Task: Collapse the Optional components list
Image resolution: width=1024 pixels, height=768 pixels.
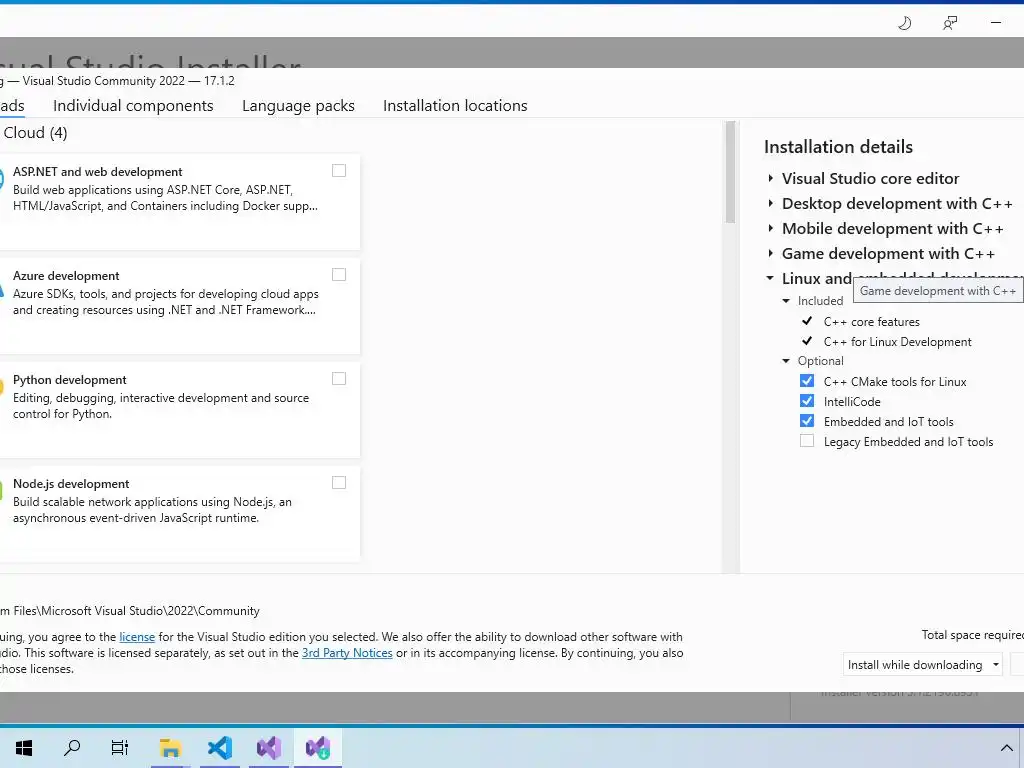Action: pyautogui.click(x=786, y=361)
